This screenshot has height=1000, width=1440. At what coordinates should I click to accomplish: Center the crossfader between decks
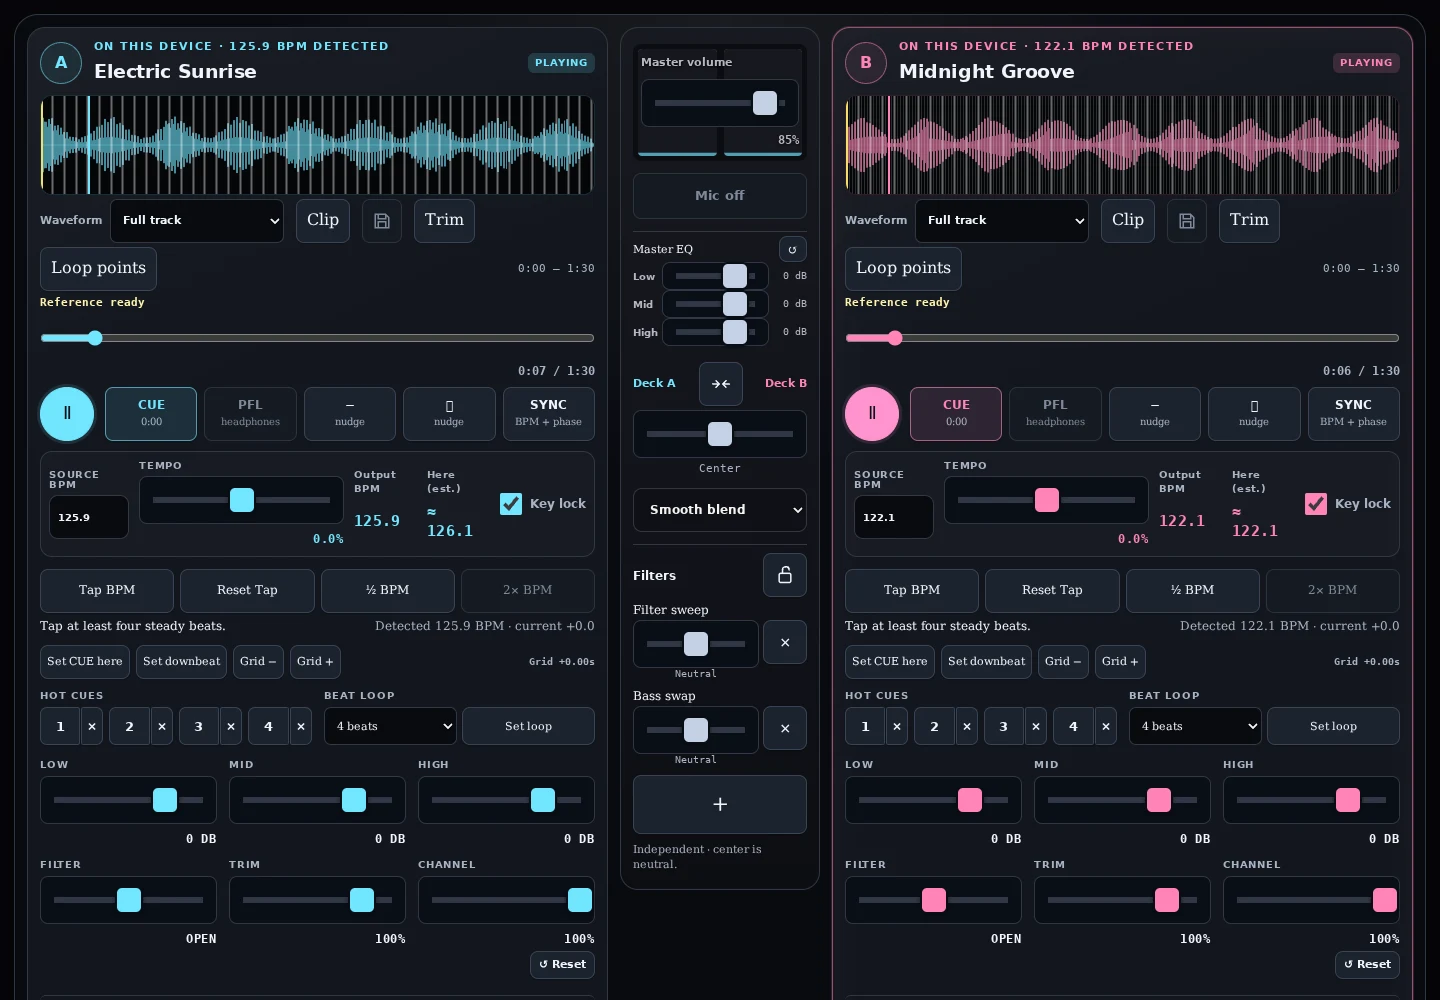coord(721,384)
